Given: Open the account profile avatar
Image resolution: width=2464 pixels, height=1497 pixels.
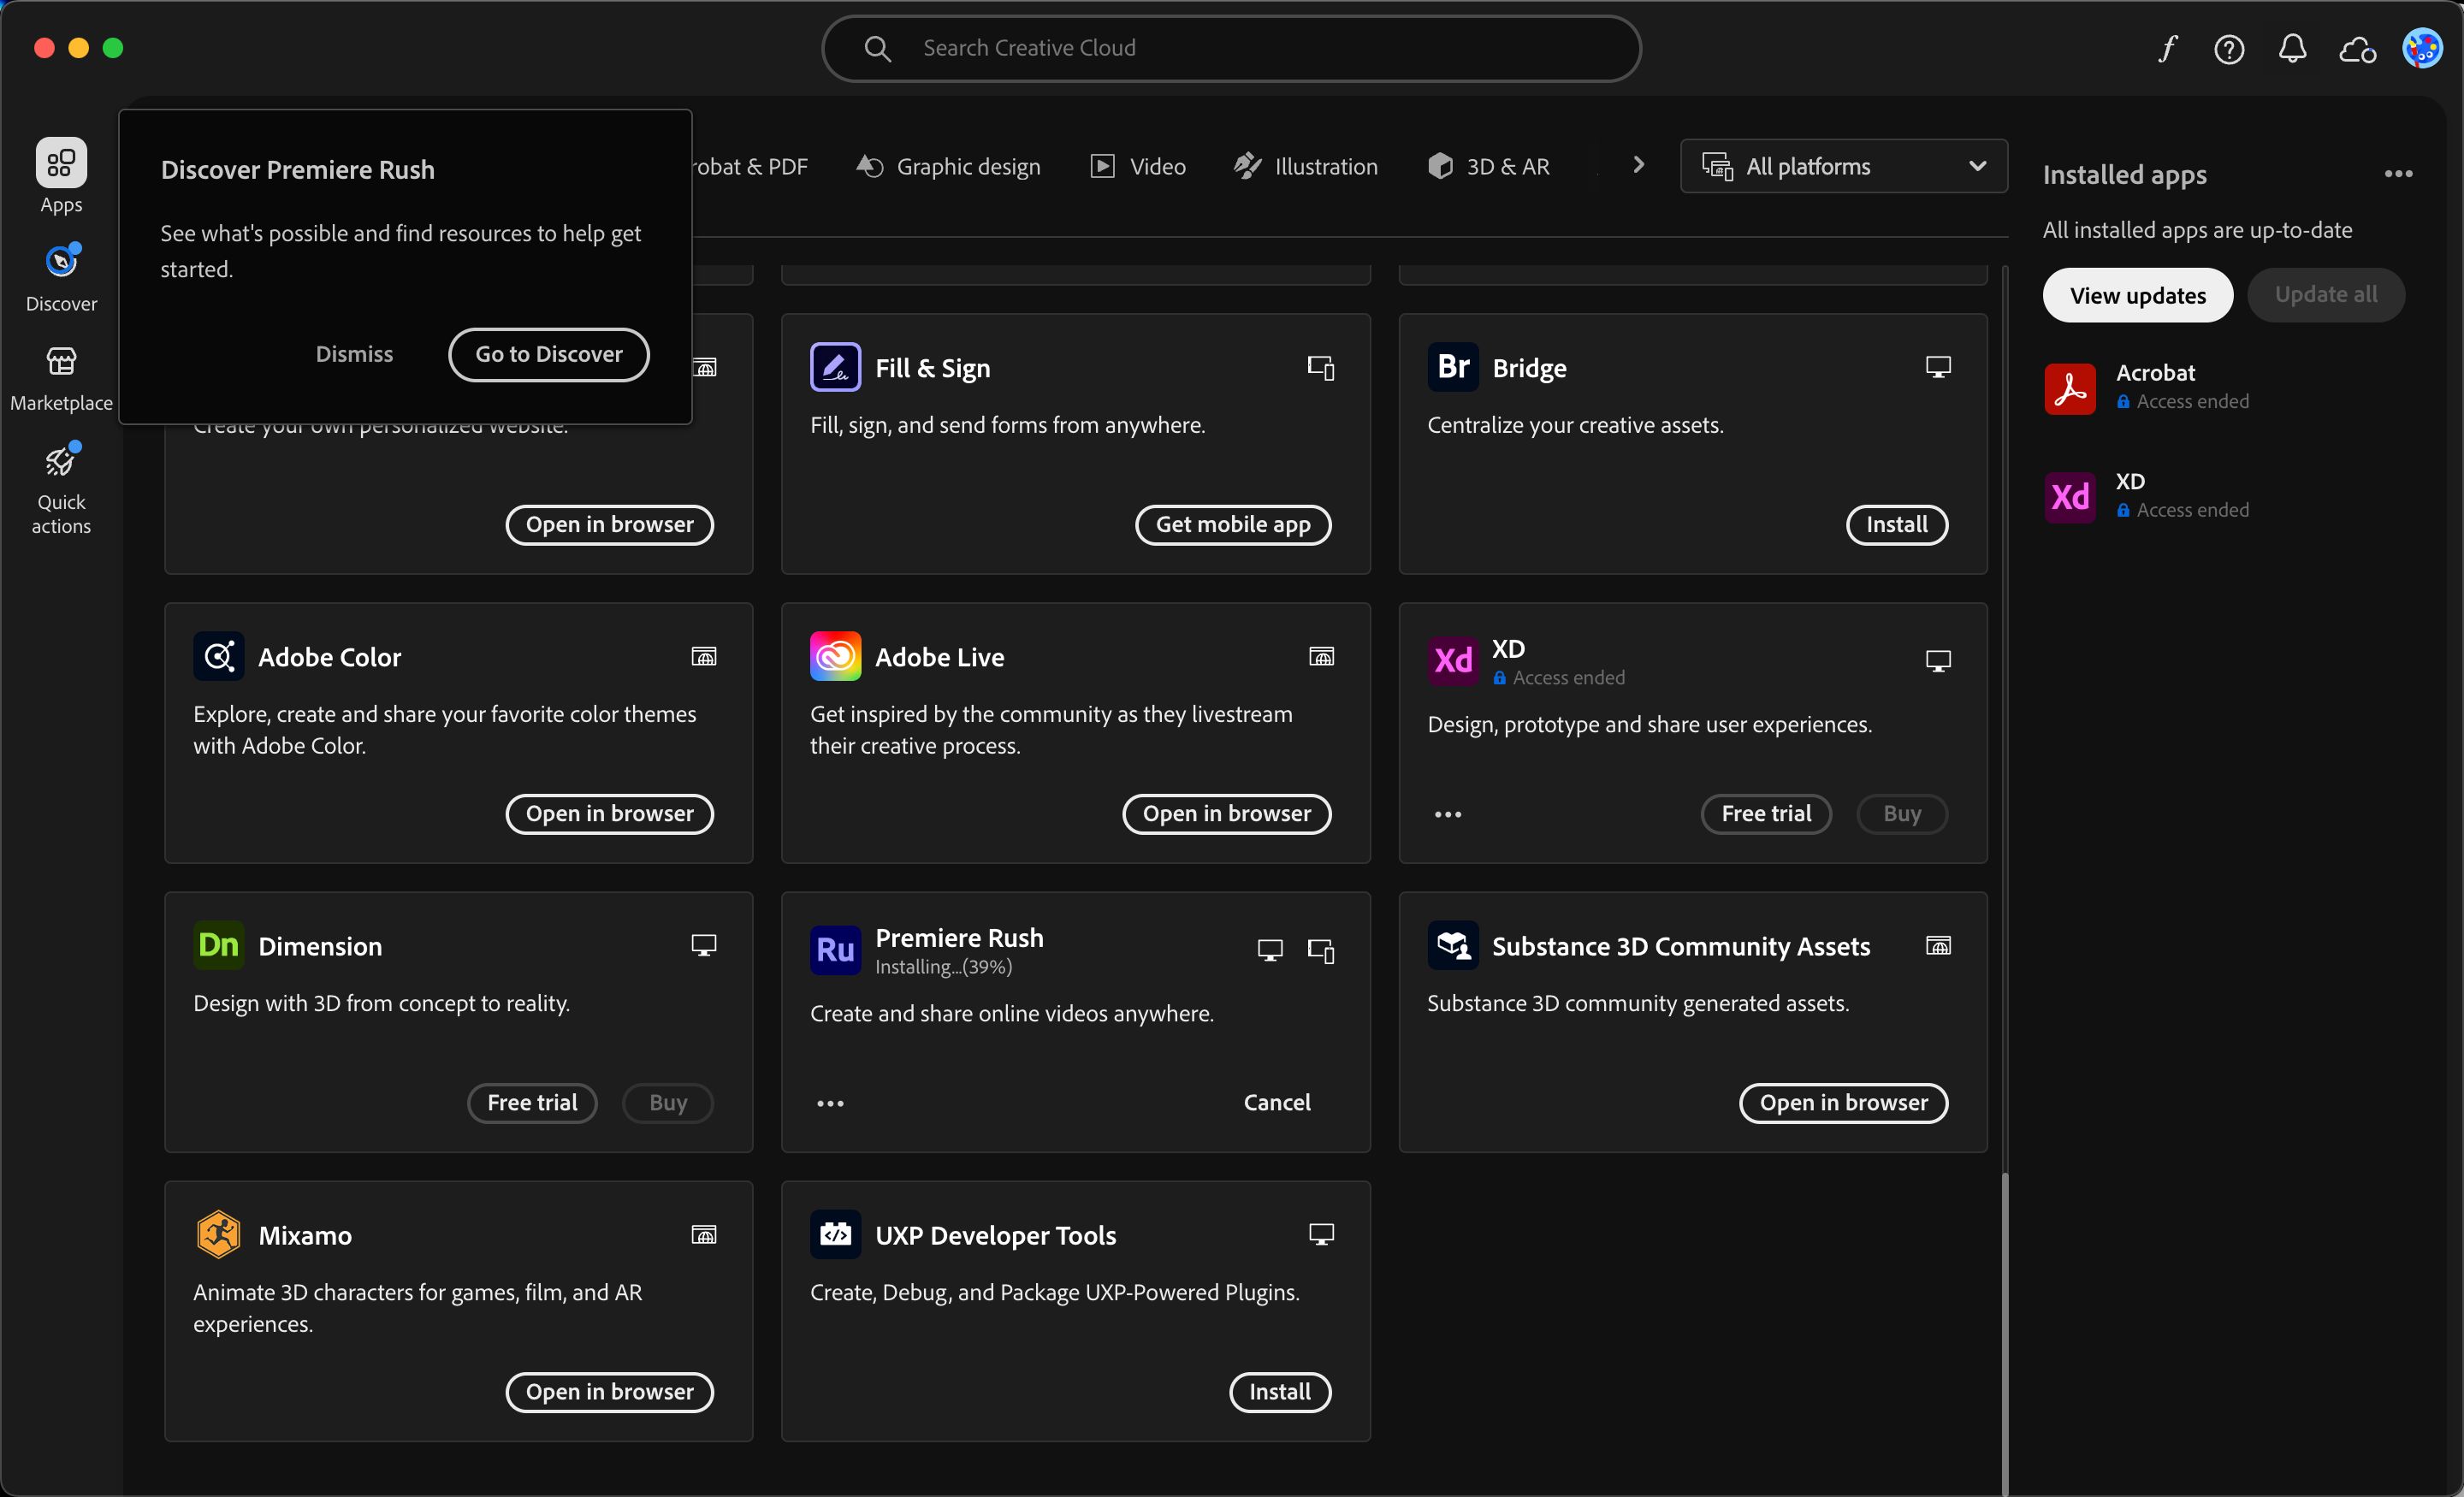Looking at the screenshot, I should coord(2422,48).
